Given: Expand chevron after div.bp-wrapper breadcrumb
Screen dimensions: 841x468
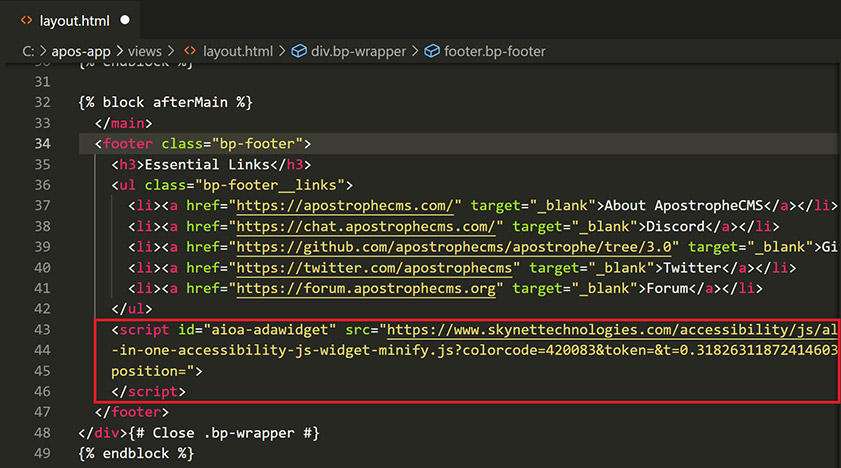Looking at the screenshot, I should [x=415, y=51].
